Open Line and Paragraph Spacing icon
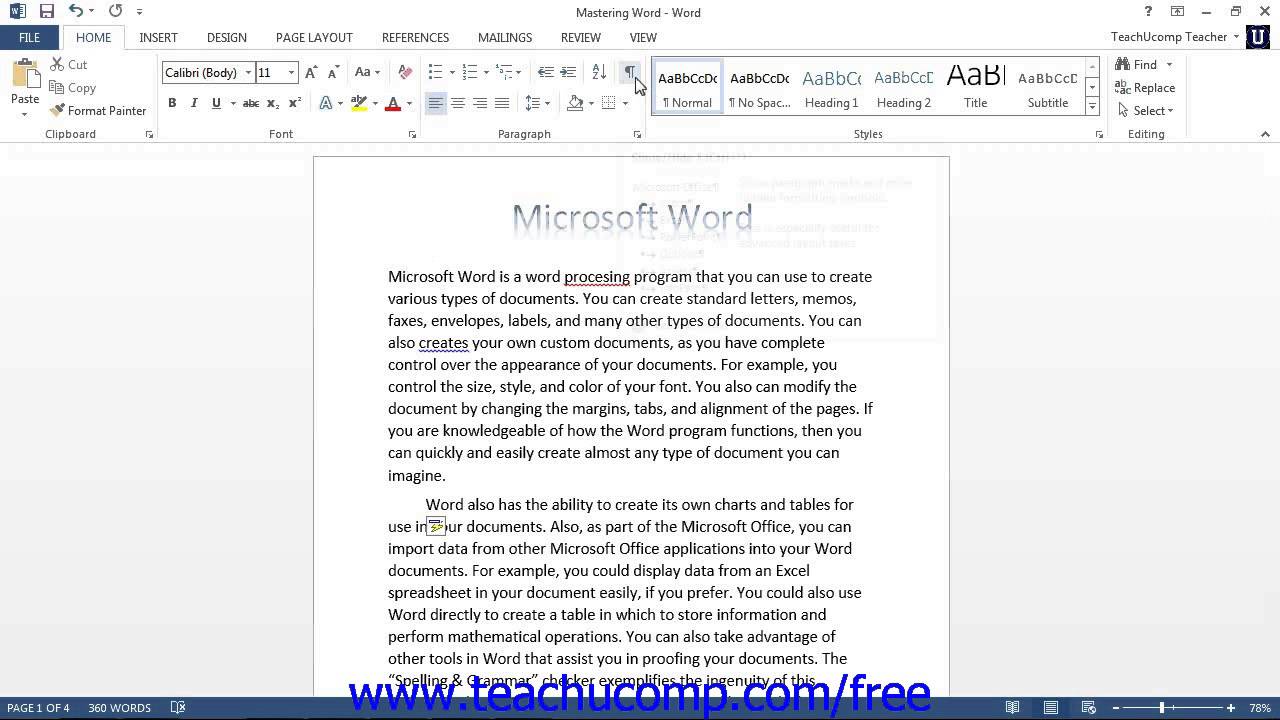1280x720 pixels. tap(533, 103)
